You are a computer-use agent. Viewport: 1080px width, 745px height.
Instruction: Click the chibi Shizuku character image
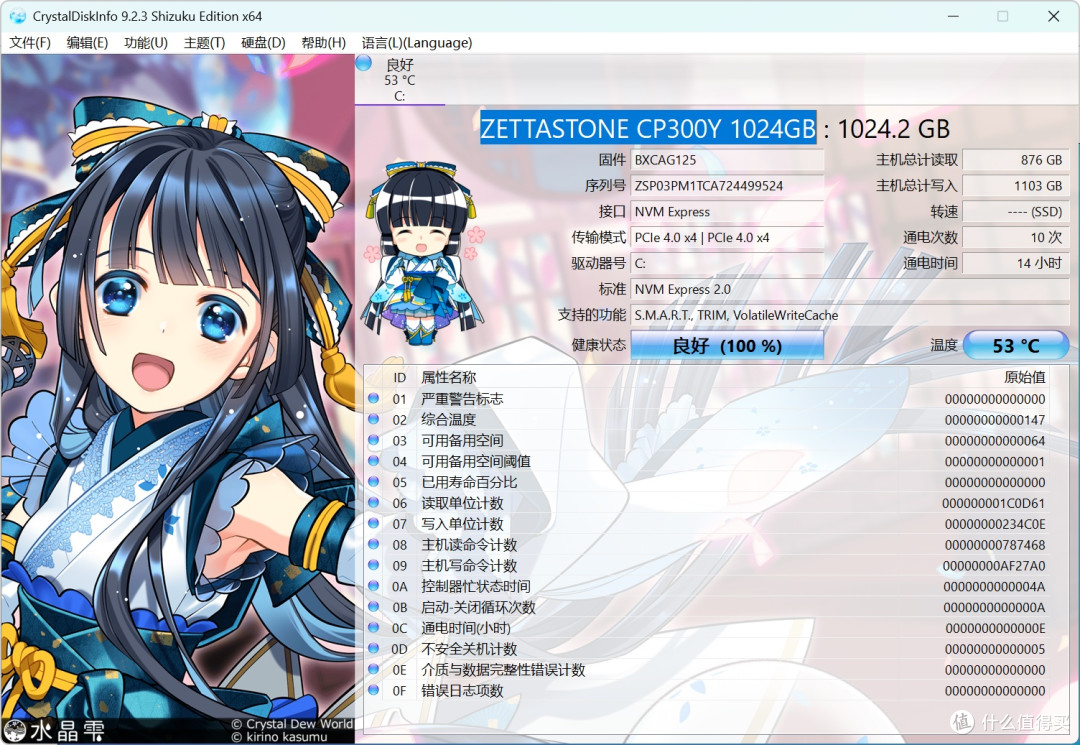pyautogui.click(x=423, y=252)
